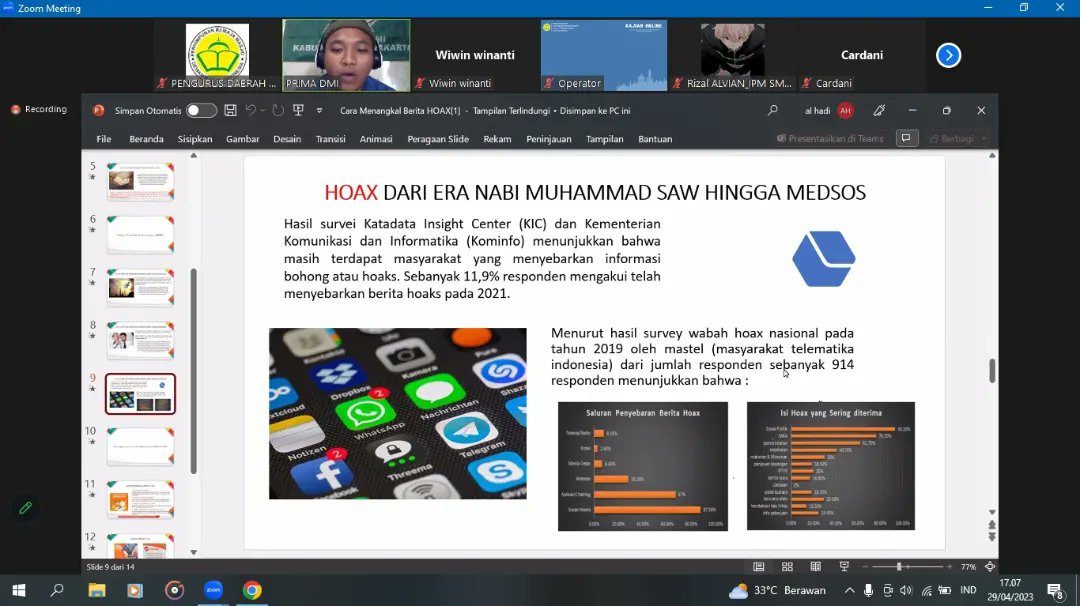This screenshot has height=606, width=1080.
Task: Click zoom out minus button
Action: [x=866, y=567]
